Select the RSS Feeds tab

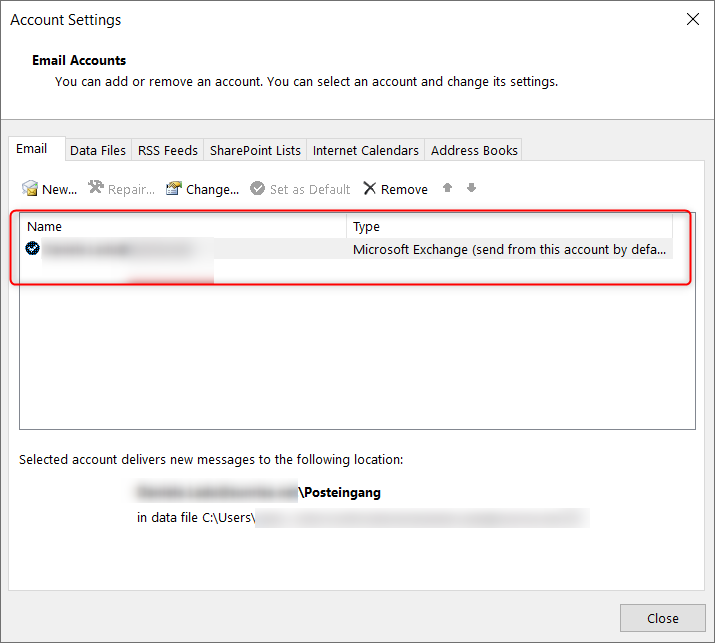click(x=168, y=150)
